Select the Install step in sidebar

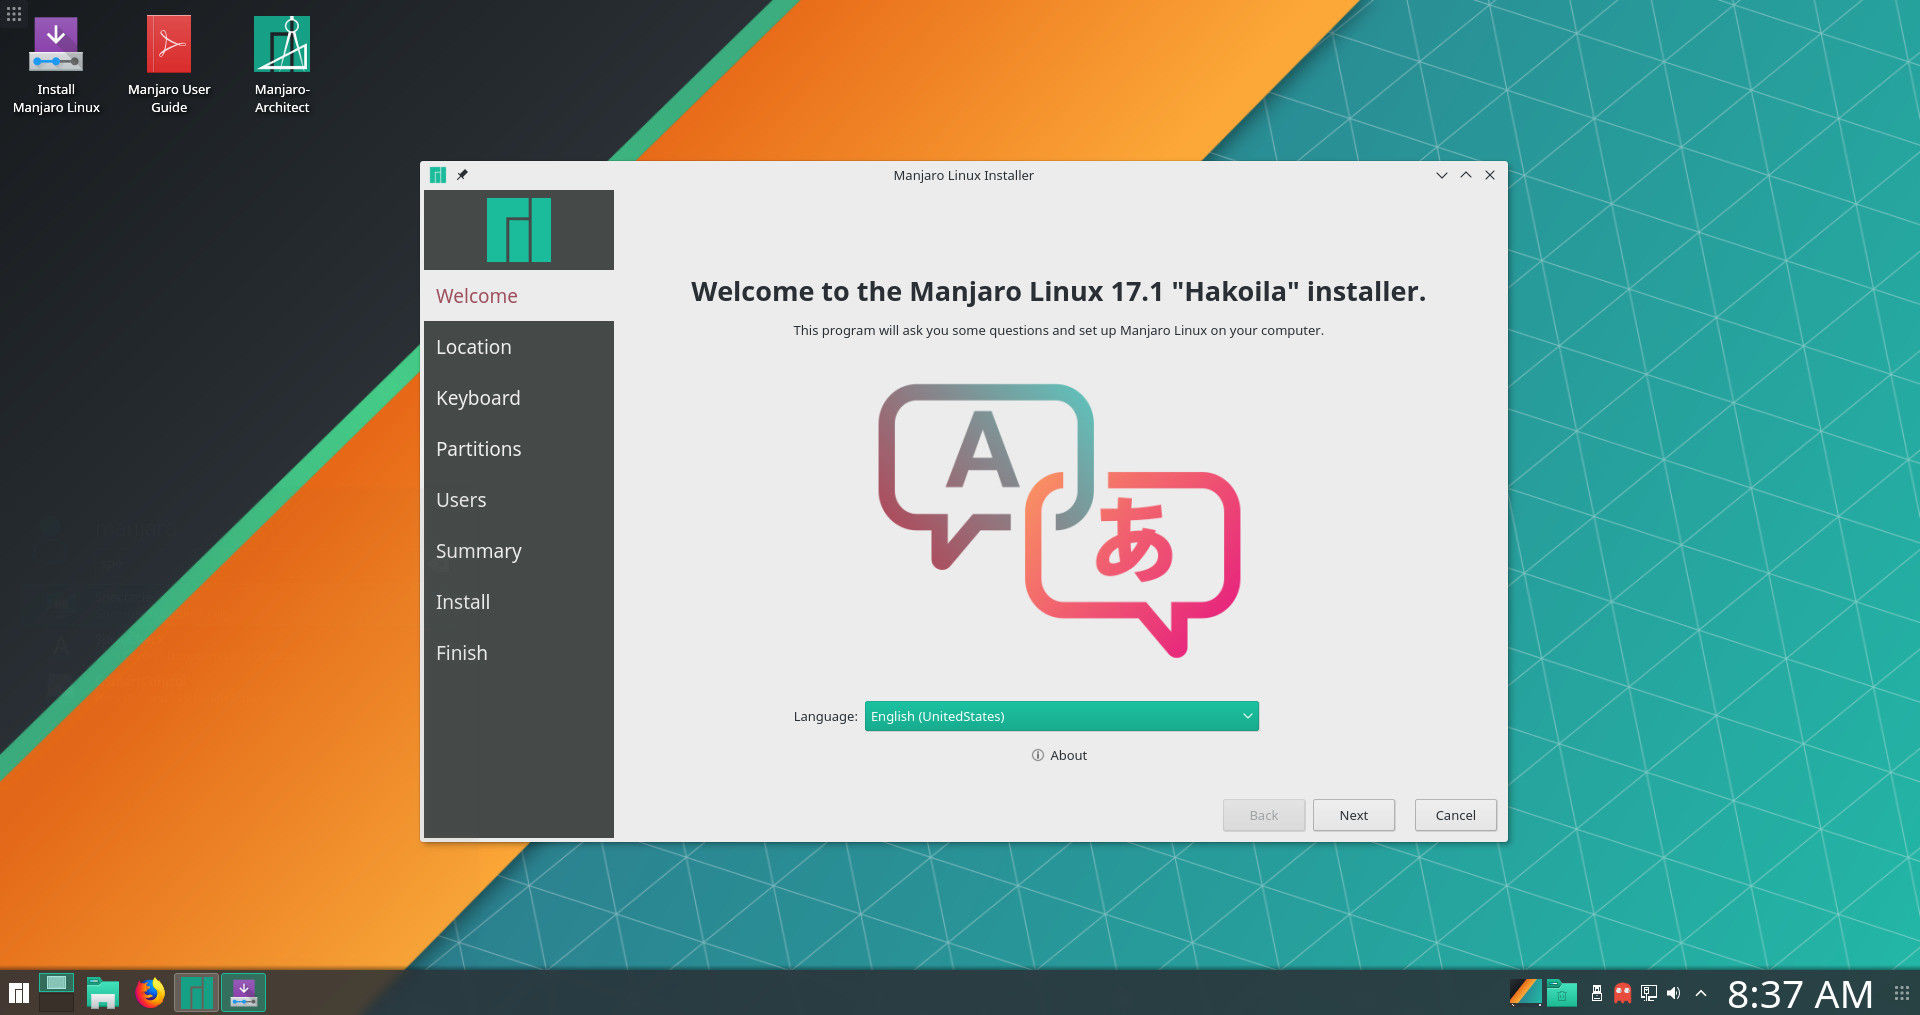(519, 602)
